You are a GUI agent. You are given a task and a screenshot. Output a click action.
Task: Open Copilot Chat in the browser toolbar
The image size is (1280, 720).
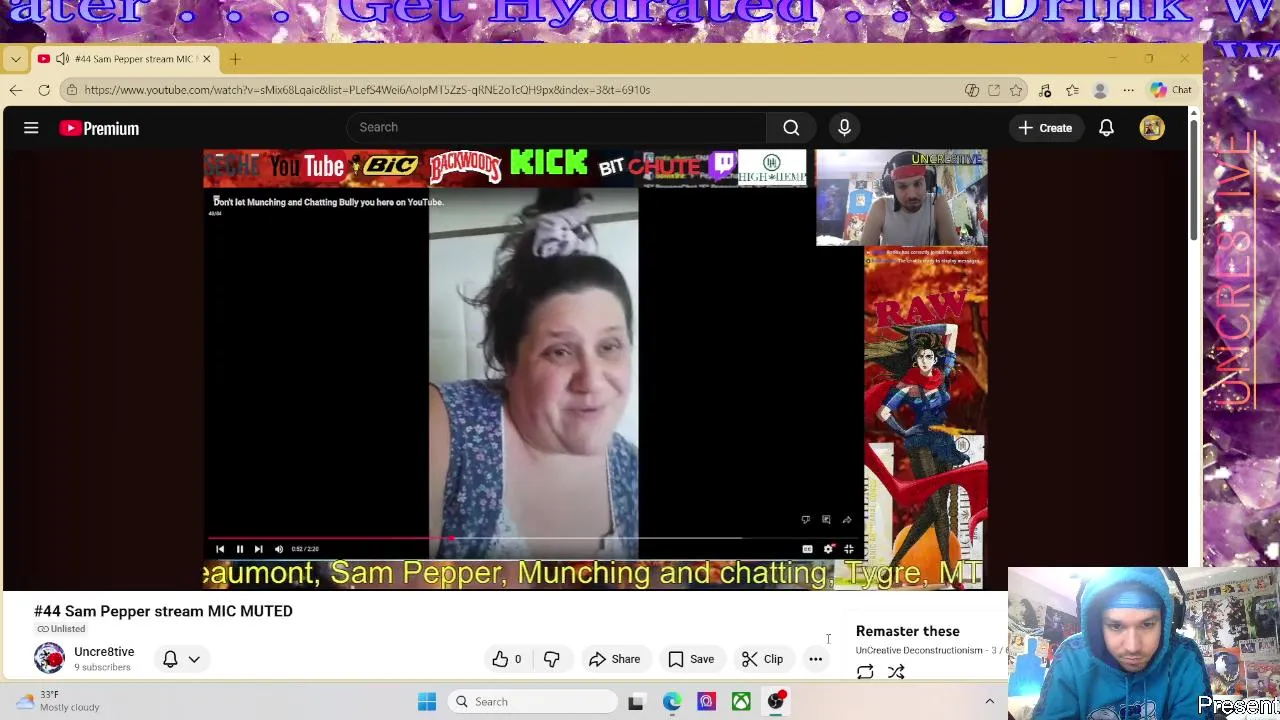click(x=1170, y=90)
